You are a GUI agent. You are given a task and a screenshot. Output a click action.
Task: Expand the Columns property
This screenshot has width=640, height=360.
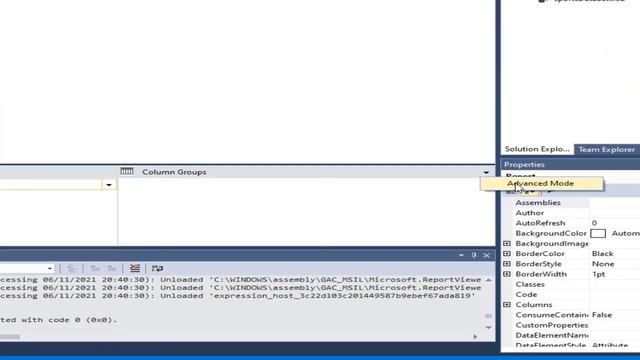click(x=507, y=304)
